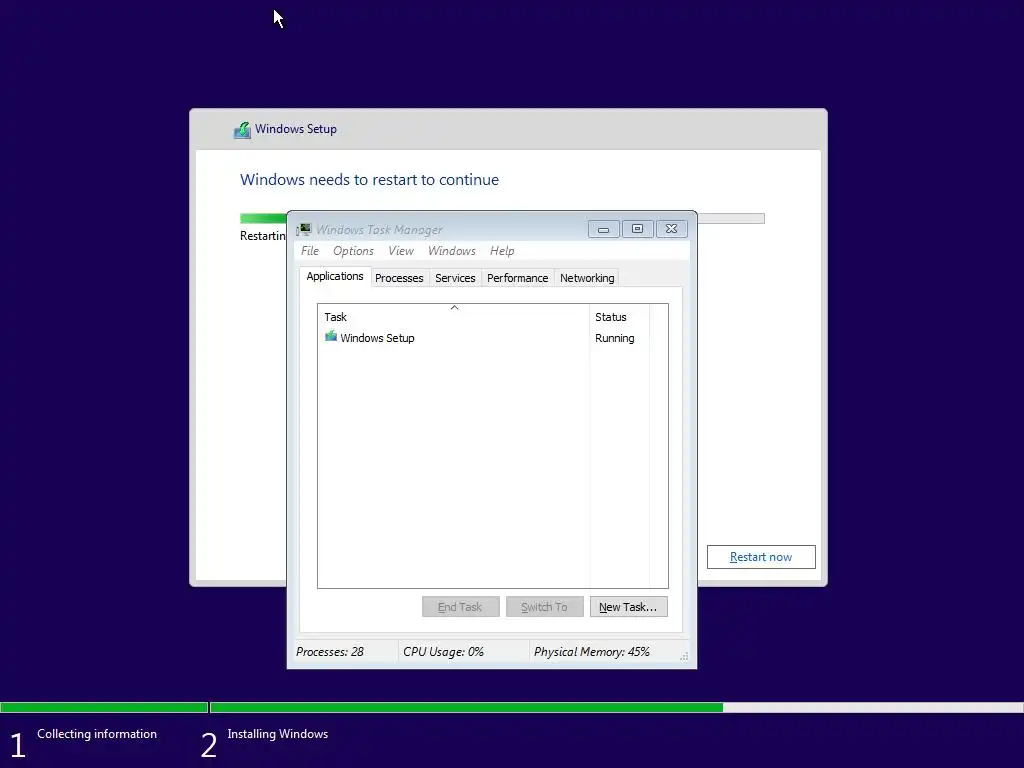Open the View menu
The image size is (1024, 768).
tap(401, 251)
